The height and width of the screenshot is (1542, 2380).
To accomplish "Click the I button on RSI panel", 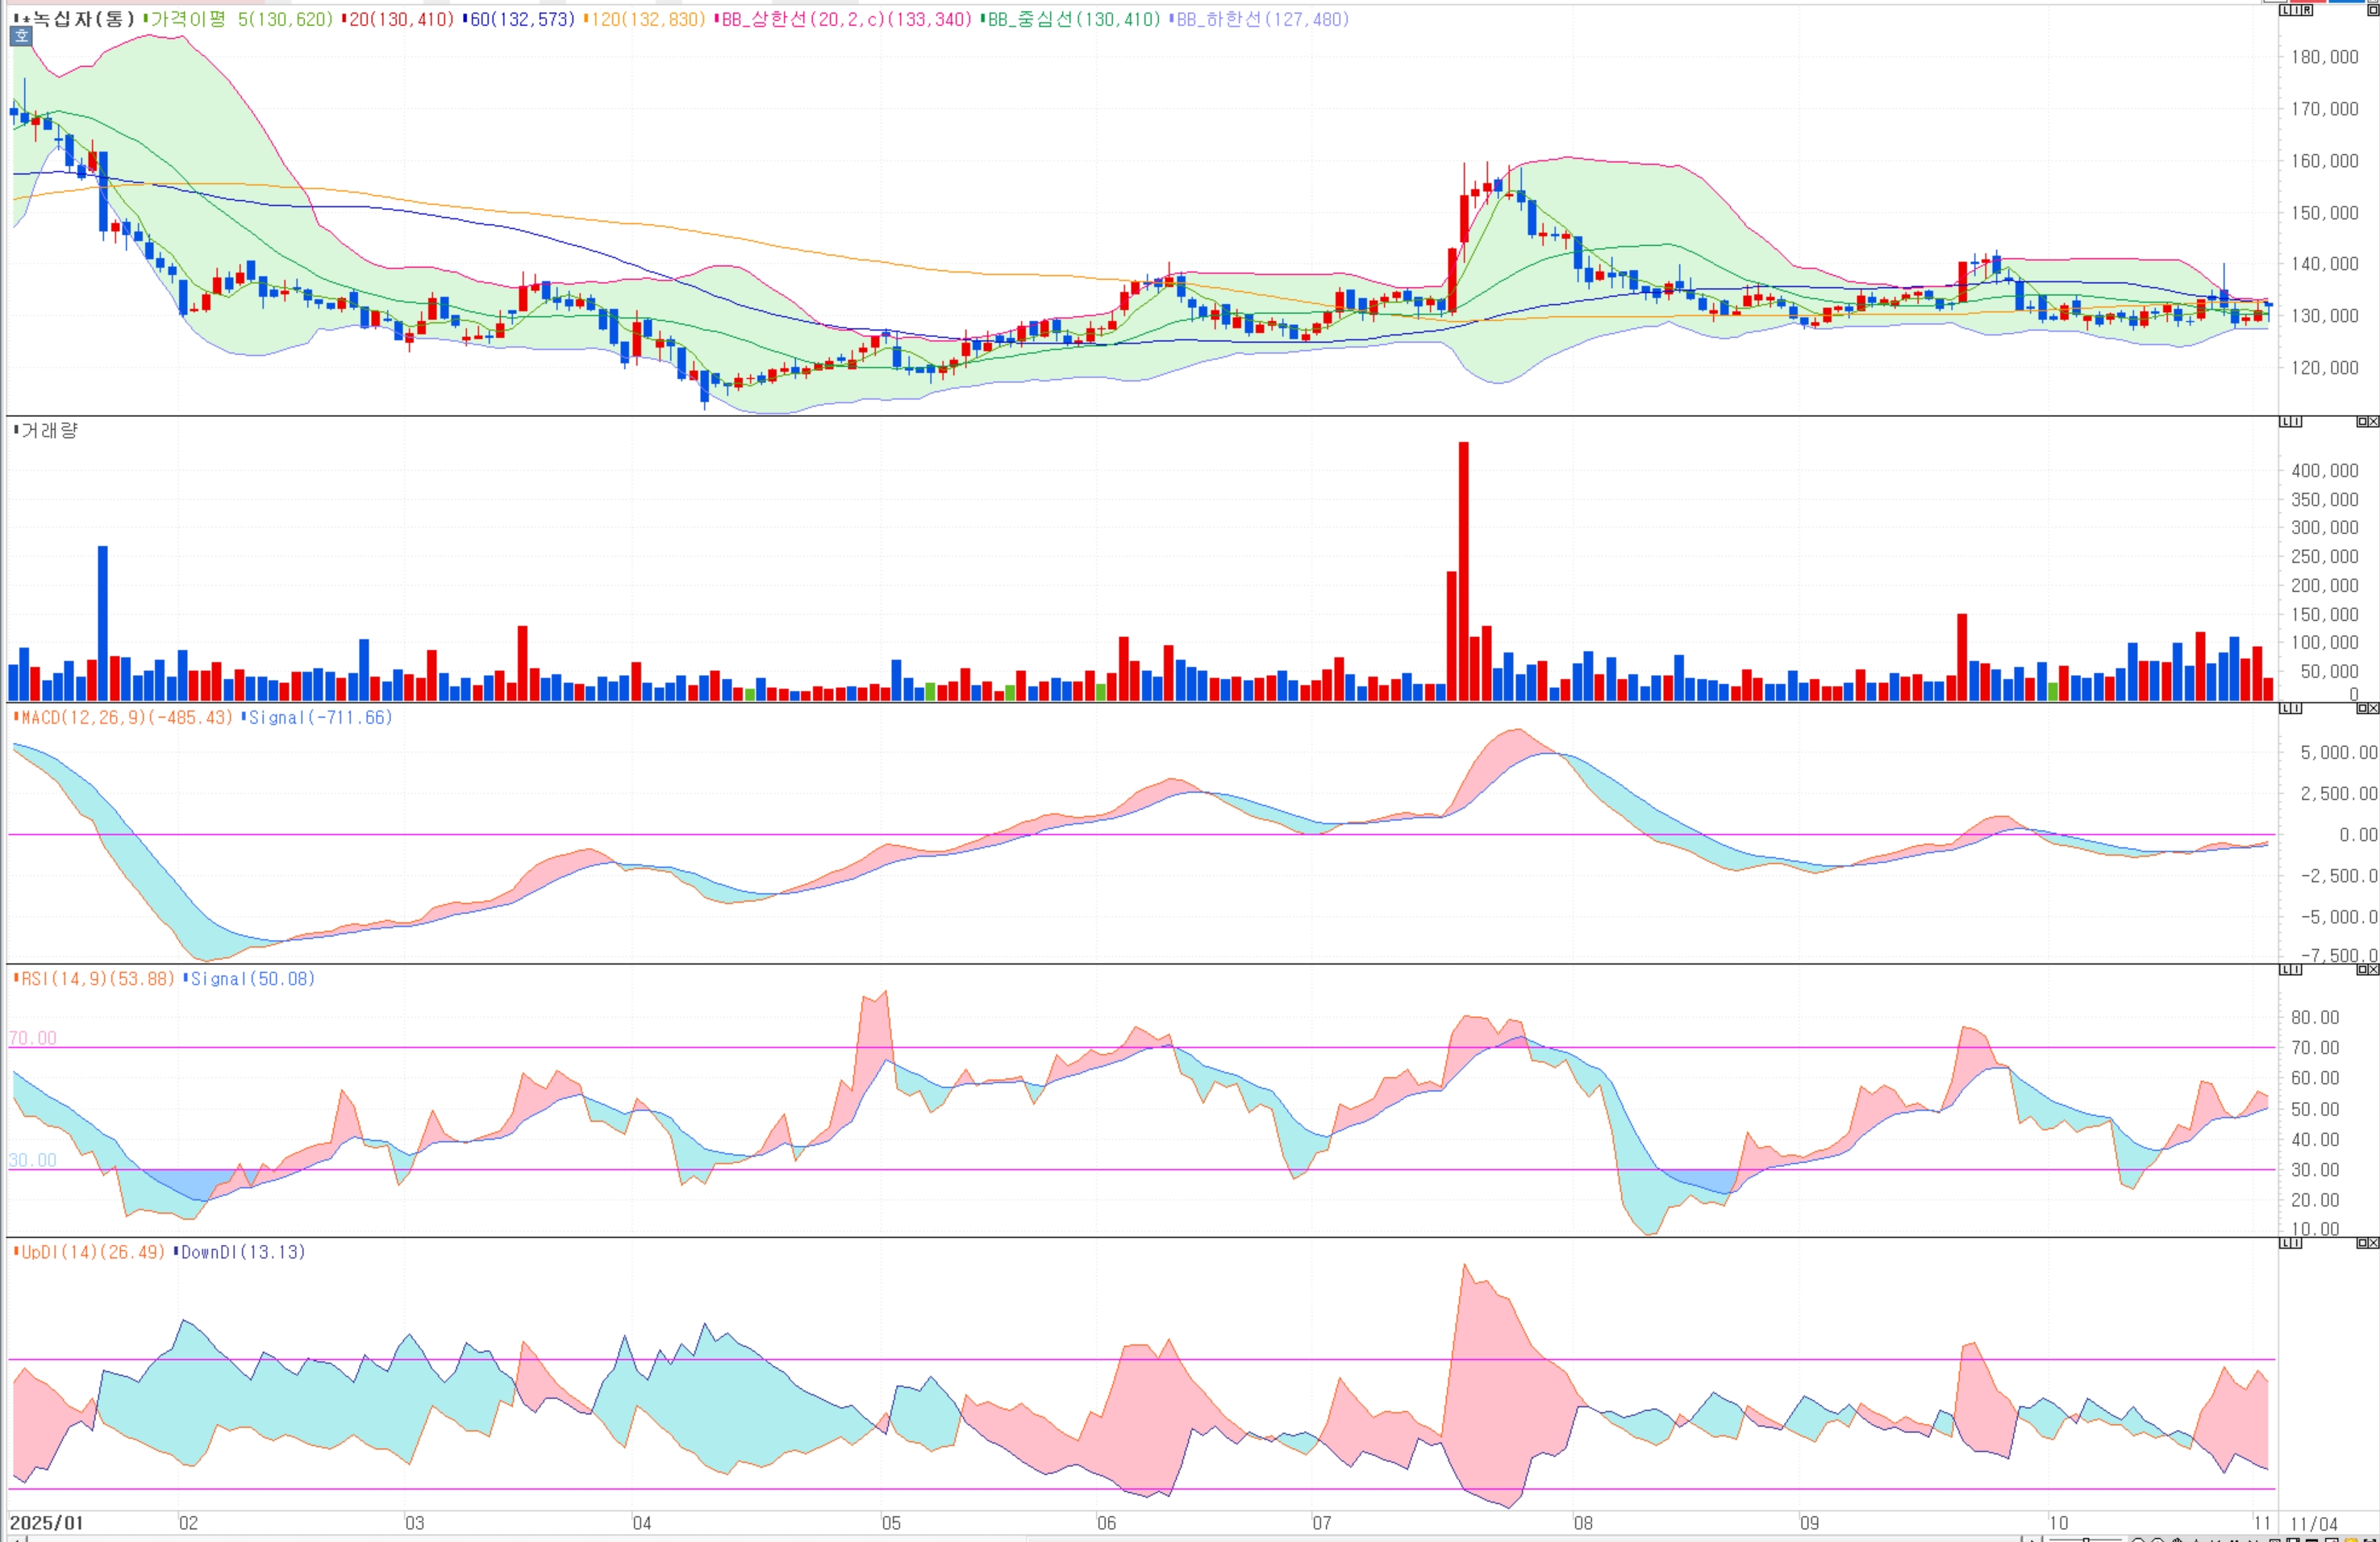I will (2297, 970).
